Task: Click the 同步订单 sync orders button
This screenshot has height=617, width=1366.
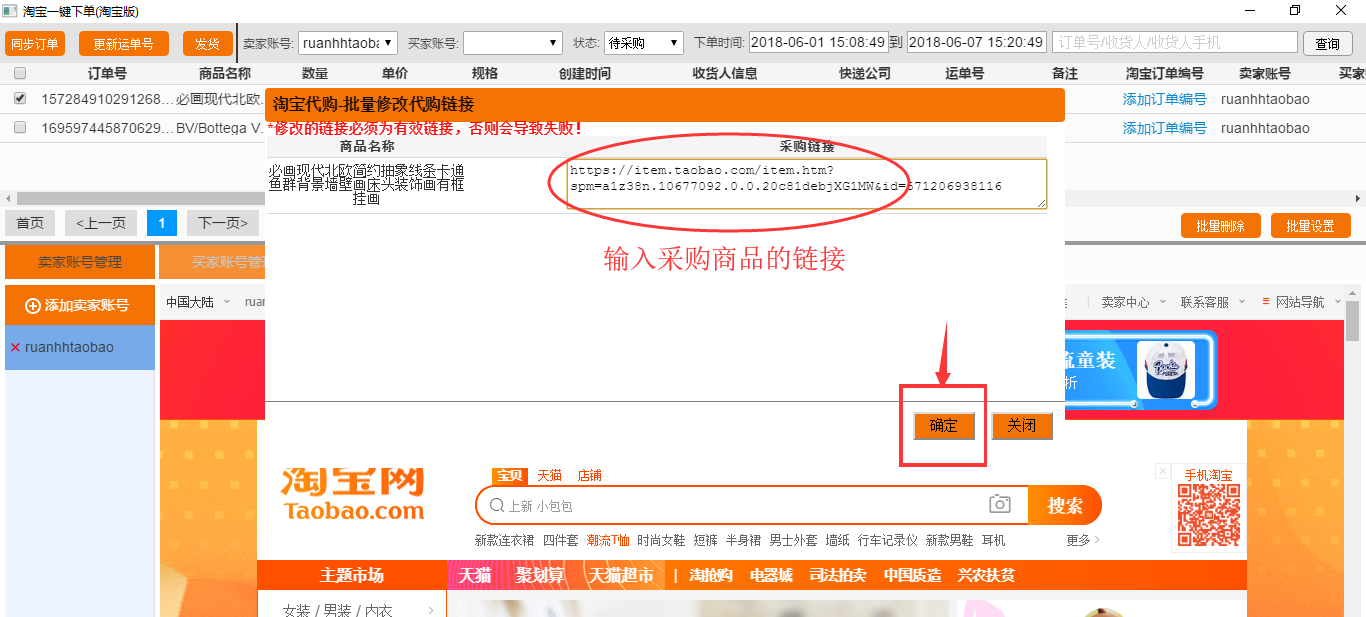Action: [x=36, y=44]
